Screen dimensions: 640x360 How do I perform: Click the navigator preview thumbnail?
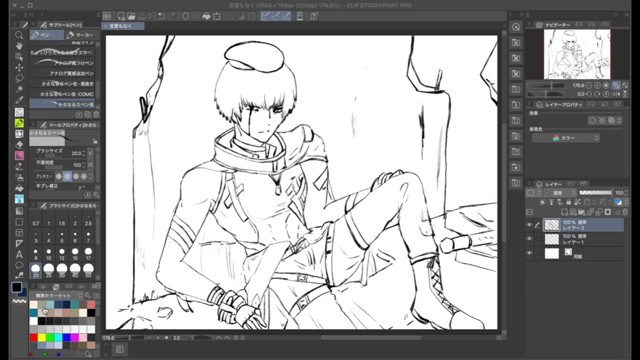577,54
